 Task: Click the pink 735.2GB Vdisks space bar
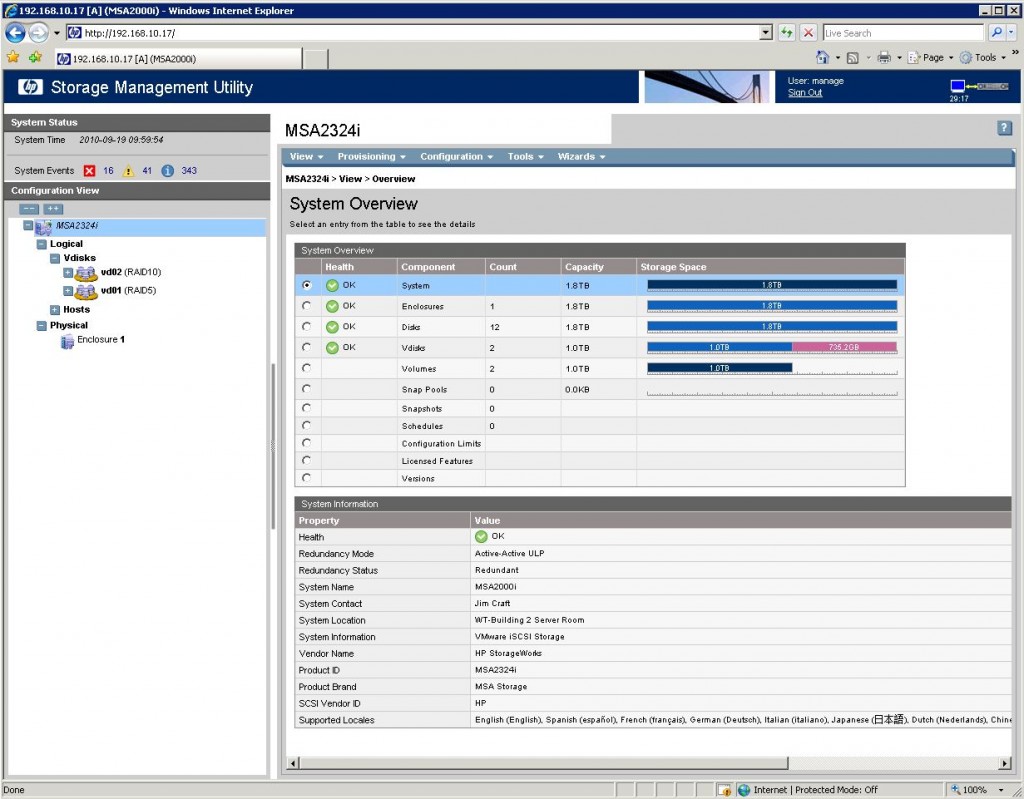(x=844, y=347)
